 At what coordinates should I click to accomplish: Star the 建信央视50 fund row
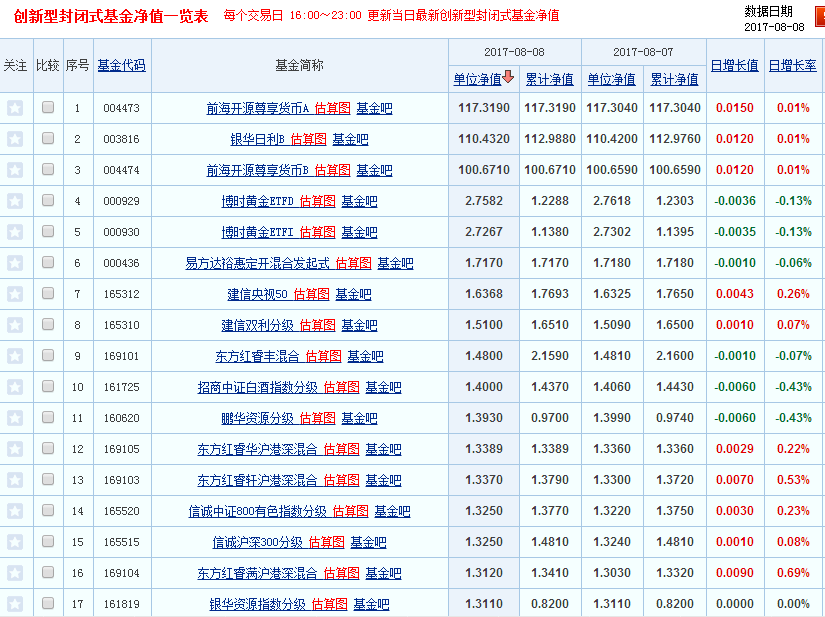click(15, 294)
